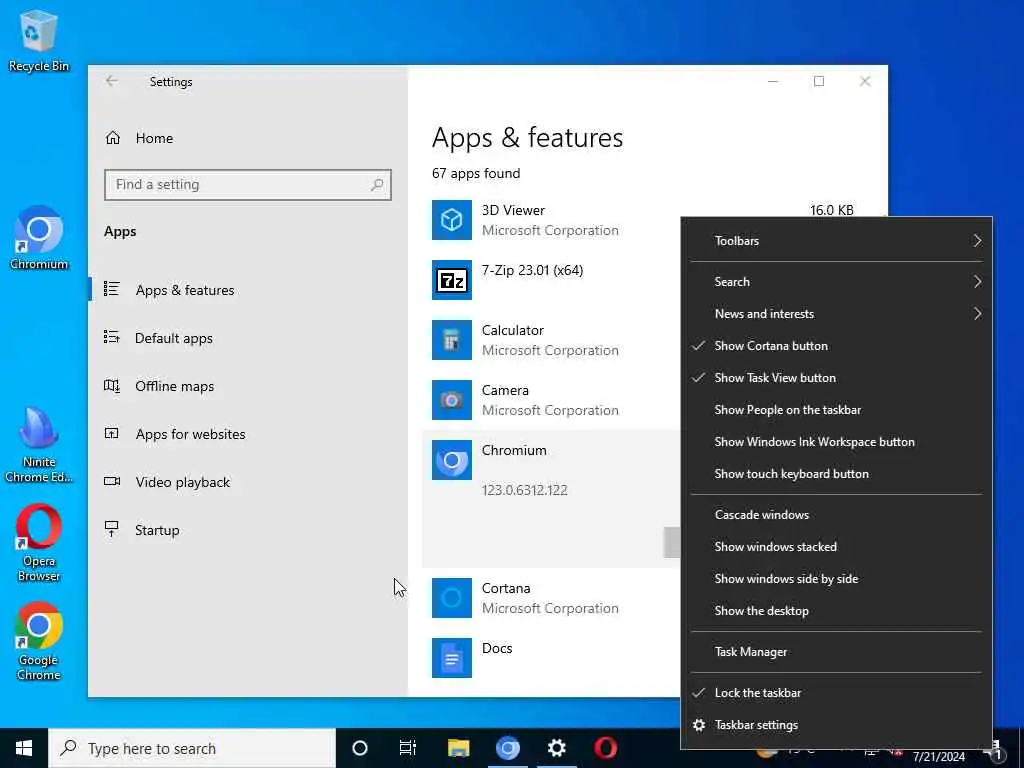Select the Cortana entry name in list
1024x768 pixels.
click(506, 588)
